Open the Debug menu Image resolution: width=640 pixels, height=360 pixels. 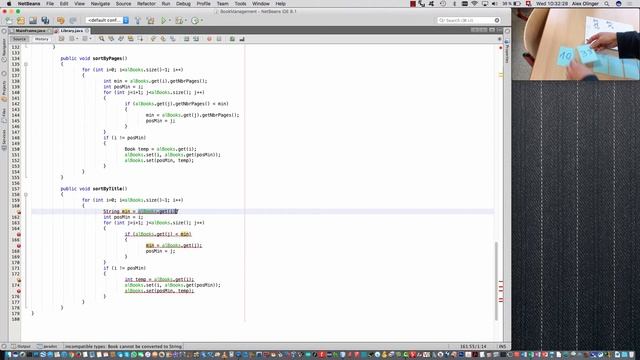tap(183, 4)
